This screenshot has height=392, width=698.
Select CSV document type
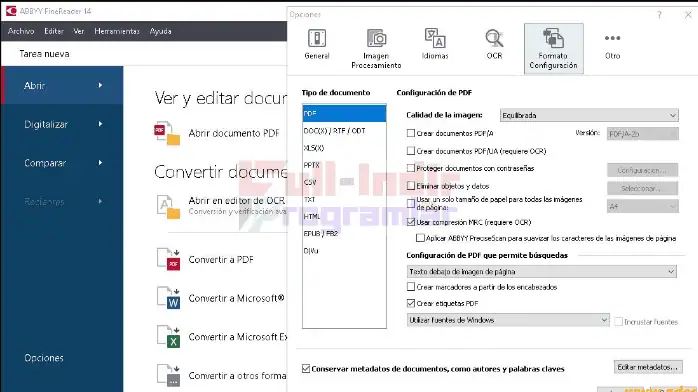pyautogui.click(x=344, y=182)
